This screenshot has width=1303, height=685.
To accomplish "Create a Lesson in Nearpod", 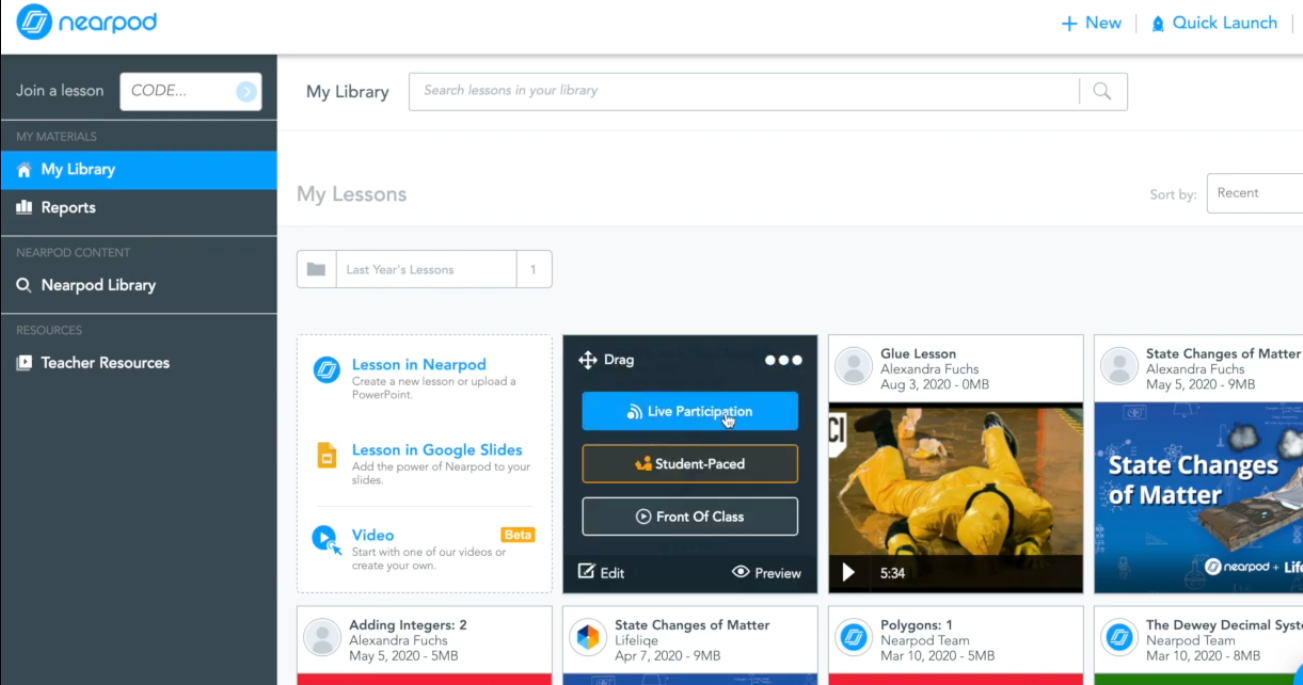I will 419,365.
